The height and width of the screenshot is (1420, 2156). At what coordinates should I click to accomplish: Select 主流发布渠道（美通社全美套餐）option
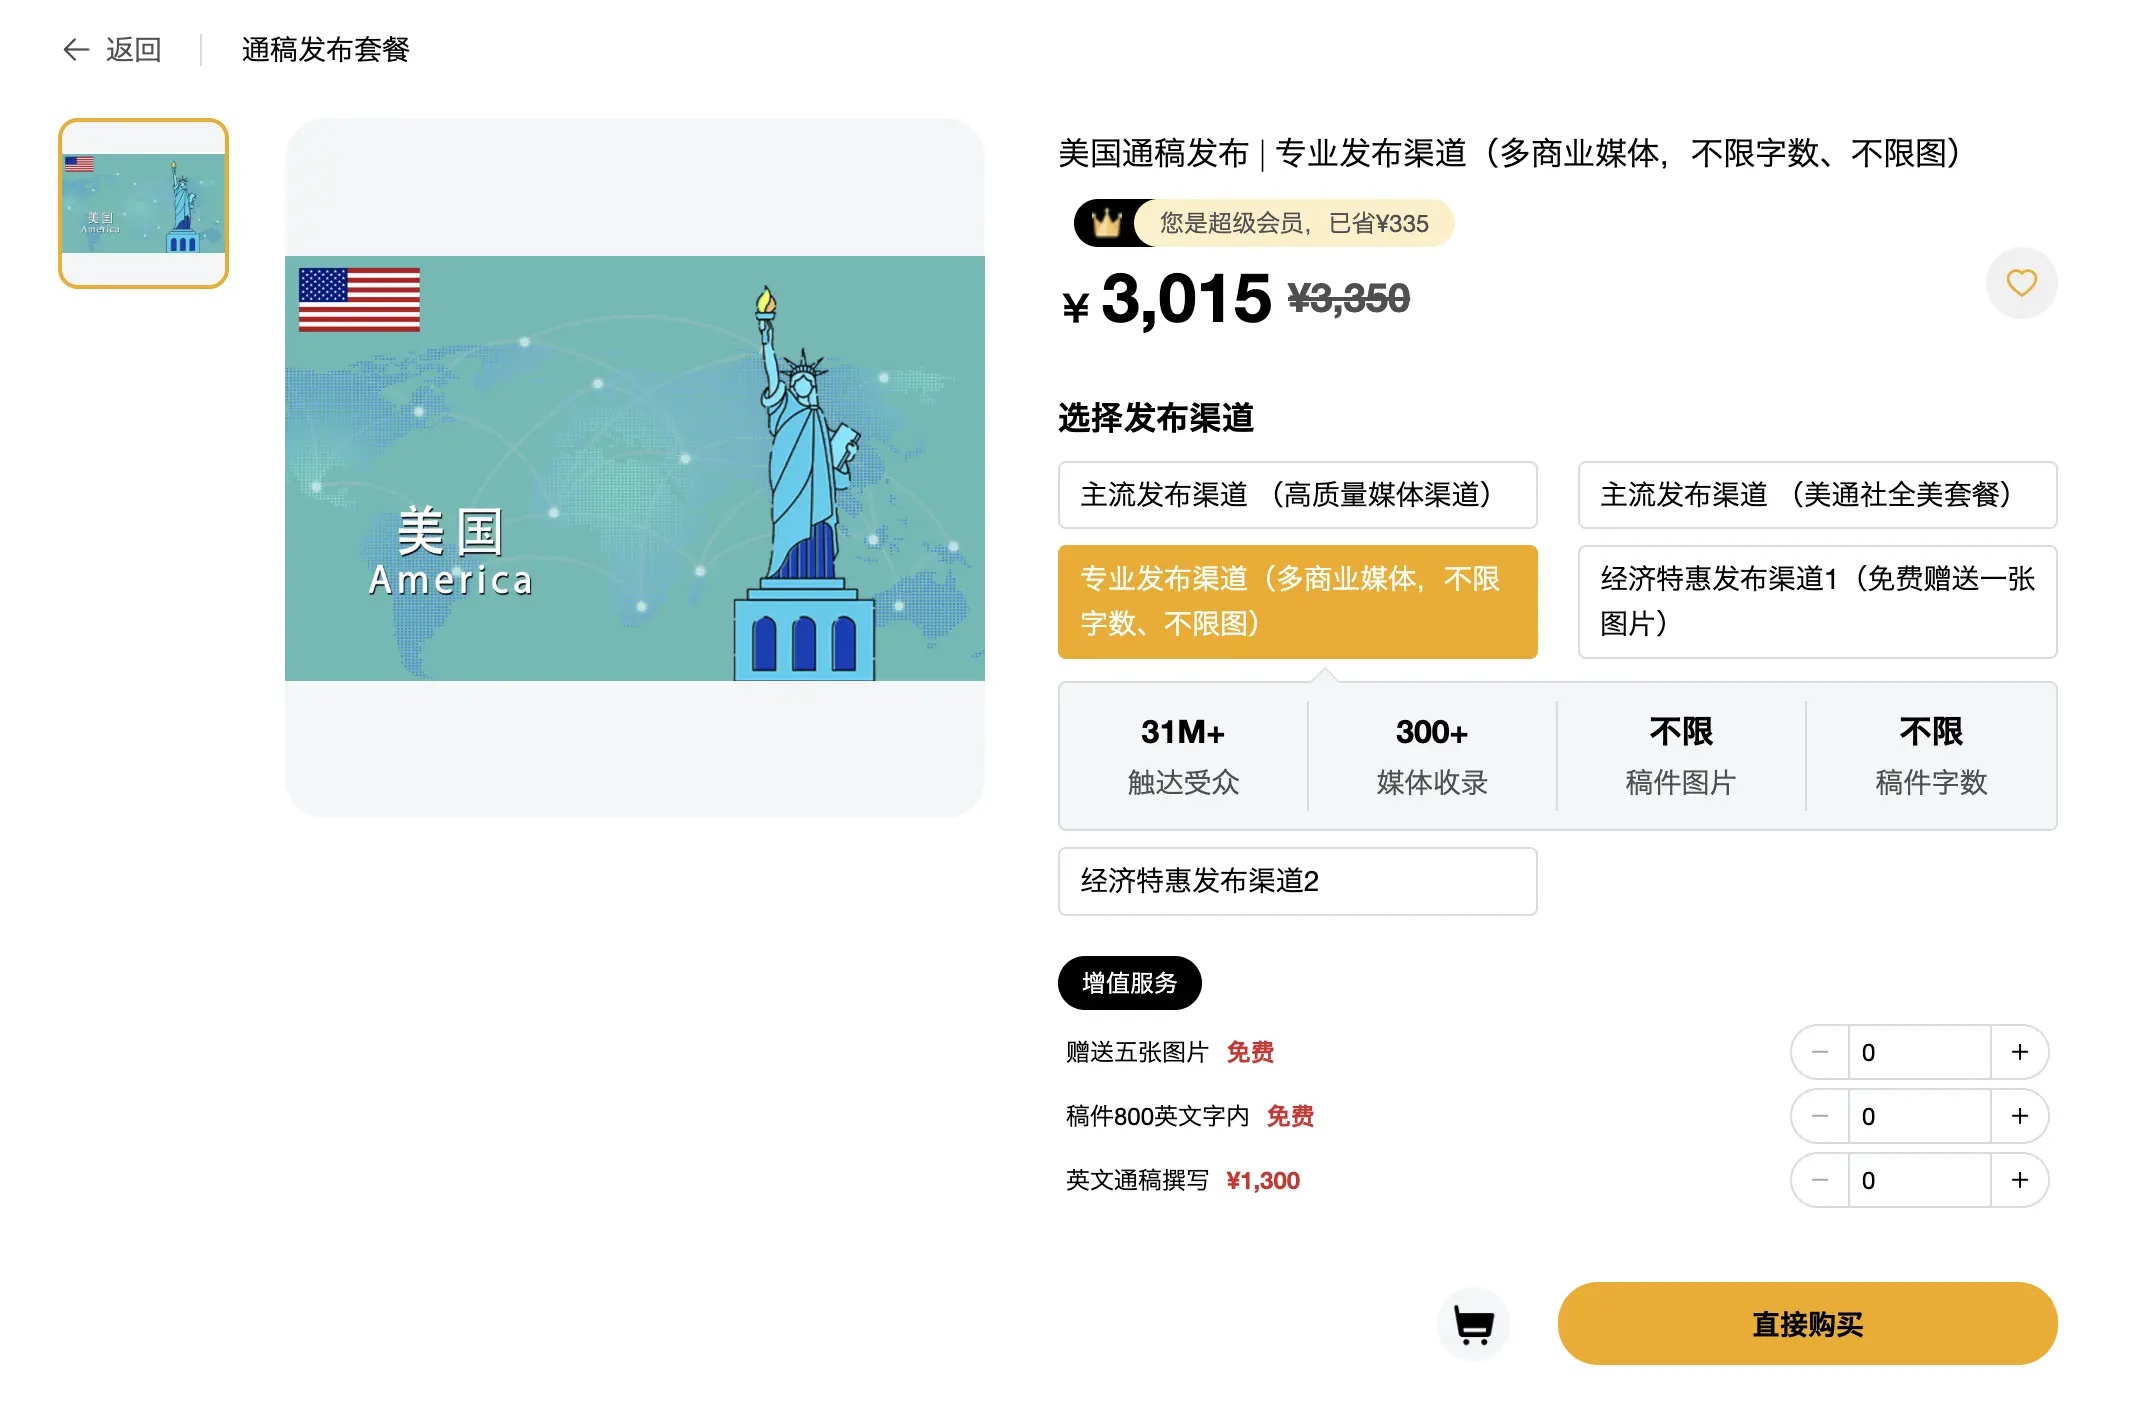point(1817,495)
